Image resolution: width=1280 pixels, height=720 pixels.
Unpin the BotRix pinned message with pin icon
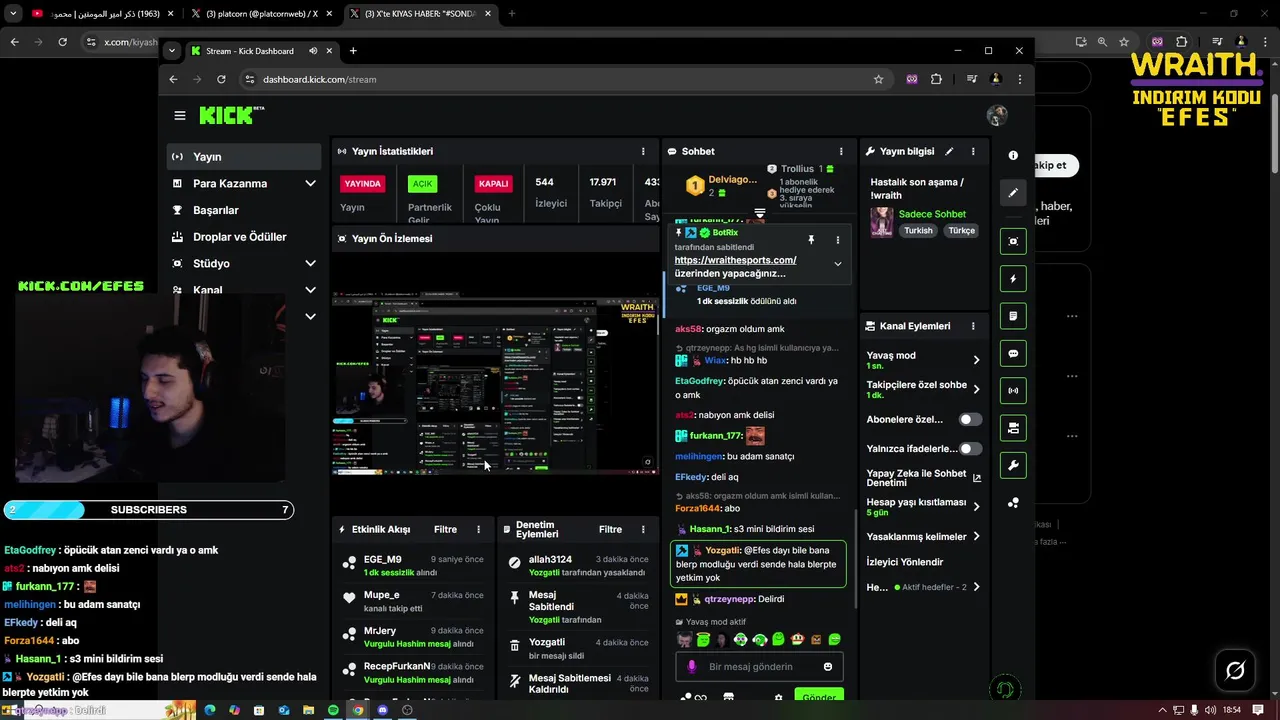point(811,240)
